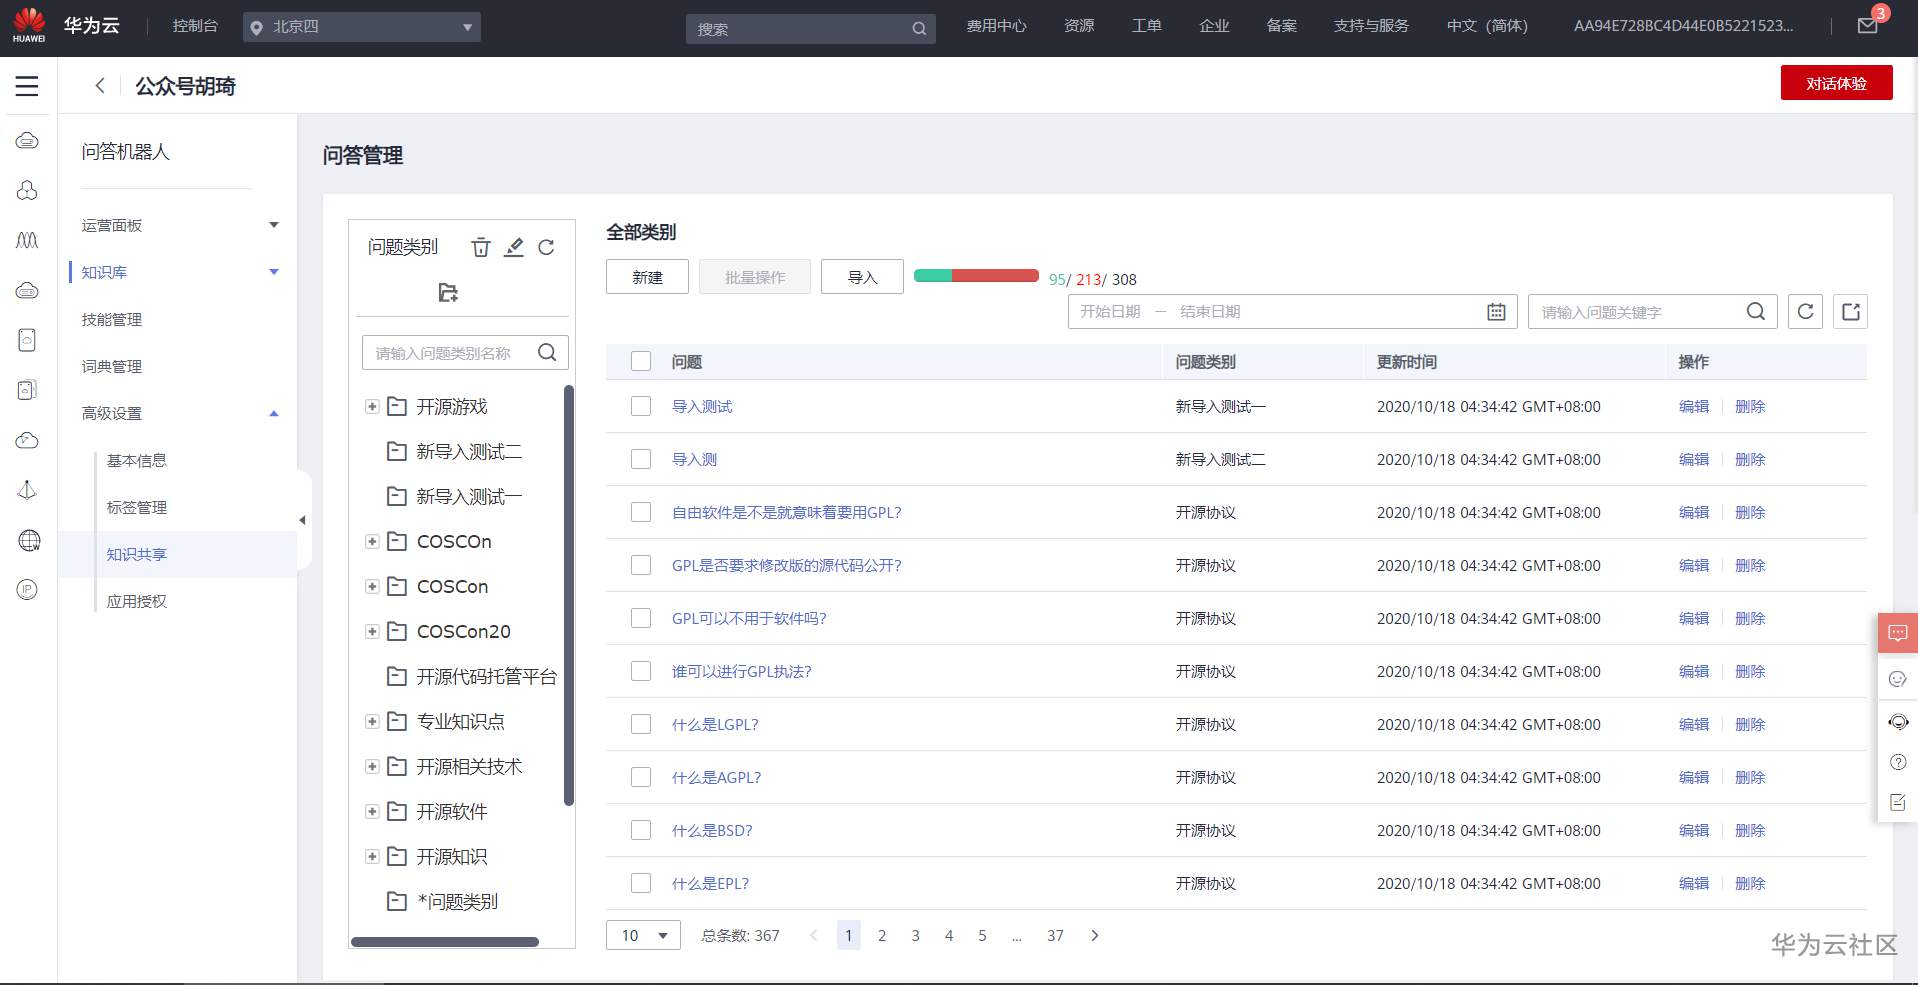Screen dimensions: 1918x985
Task: Export the question list via the export icon
Action: 1851,311
